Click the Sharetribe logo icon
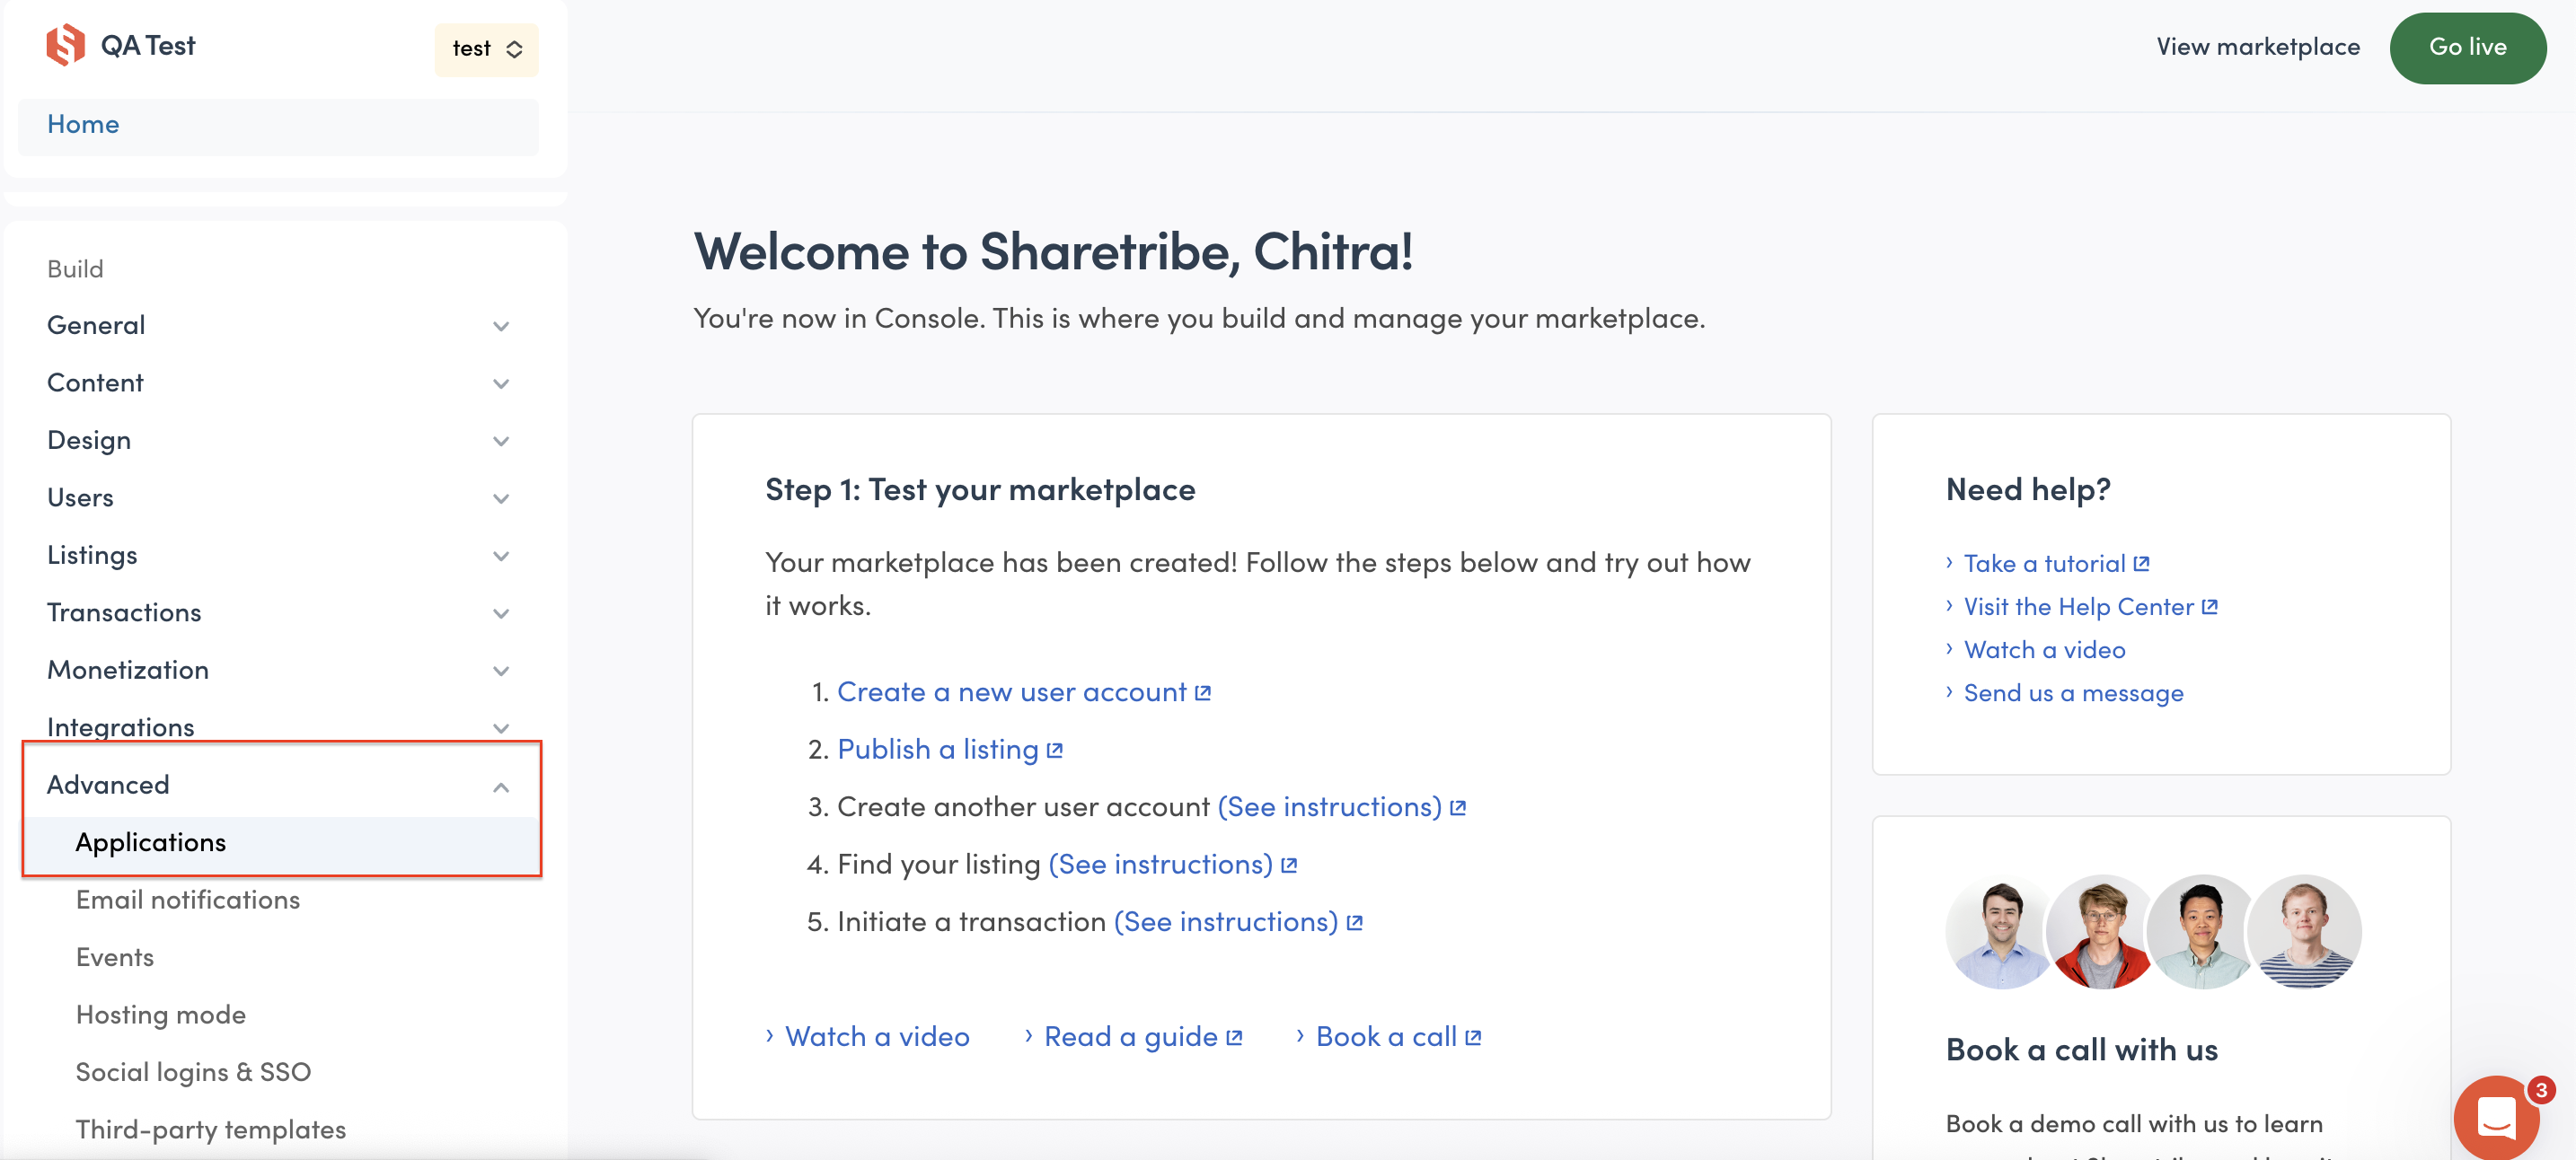This screenshot has width=2576, height=1160. pos(66,46)
